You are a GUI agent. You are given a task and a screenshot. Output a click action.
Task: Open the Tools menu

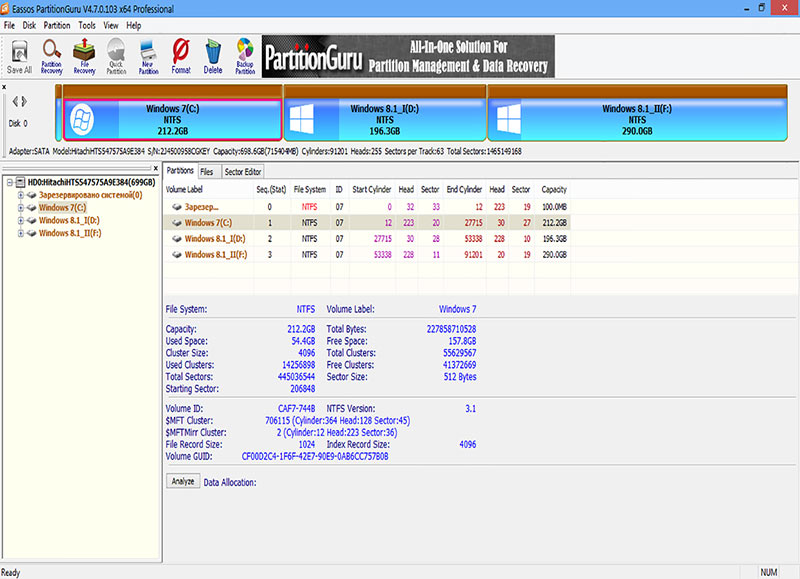click(x=87, y=26)
